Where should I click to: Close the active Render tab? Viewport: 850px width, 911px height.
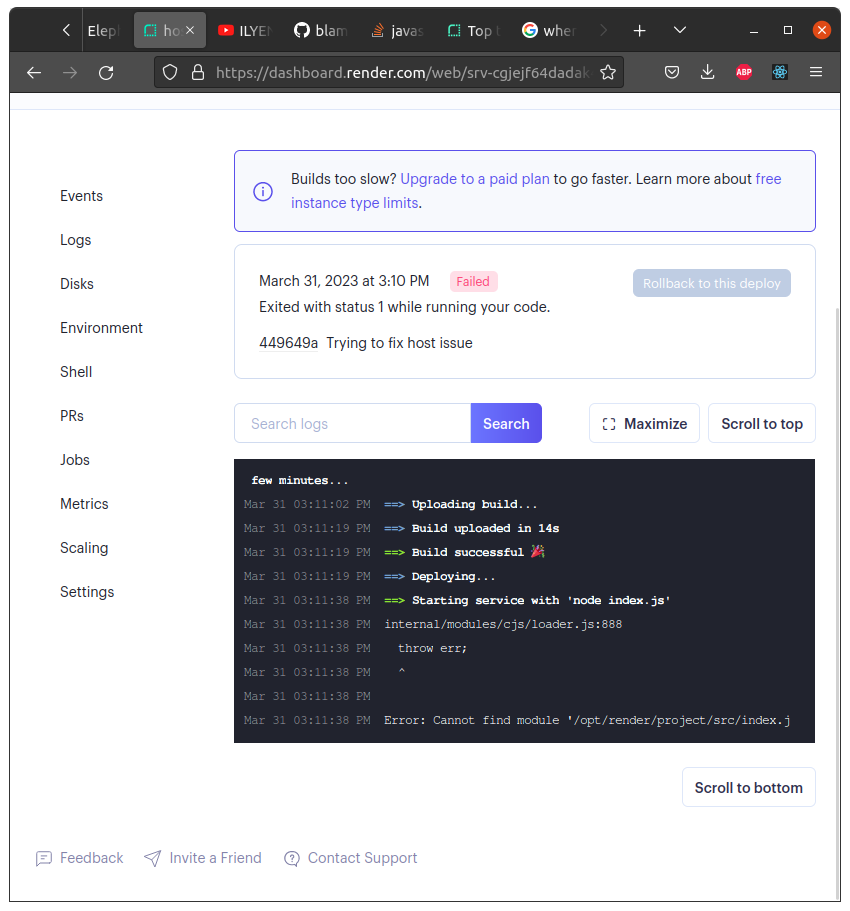pos(190,30)
